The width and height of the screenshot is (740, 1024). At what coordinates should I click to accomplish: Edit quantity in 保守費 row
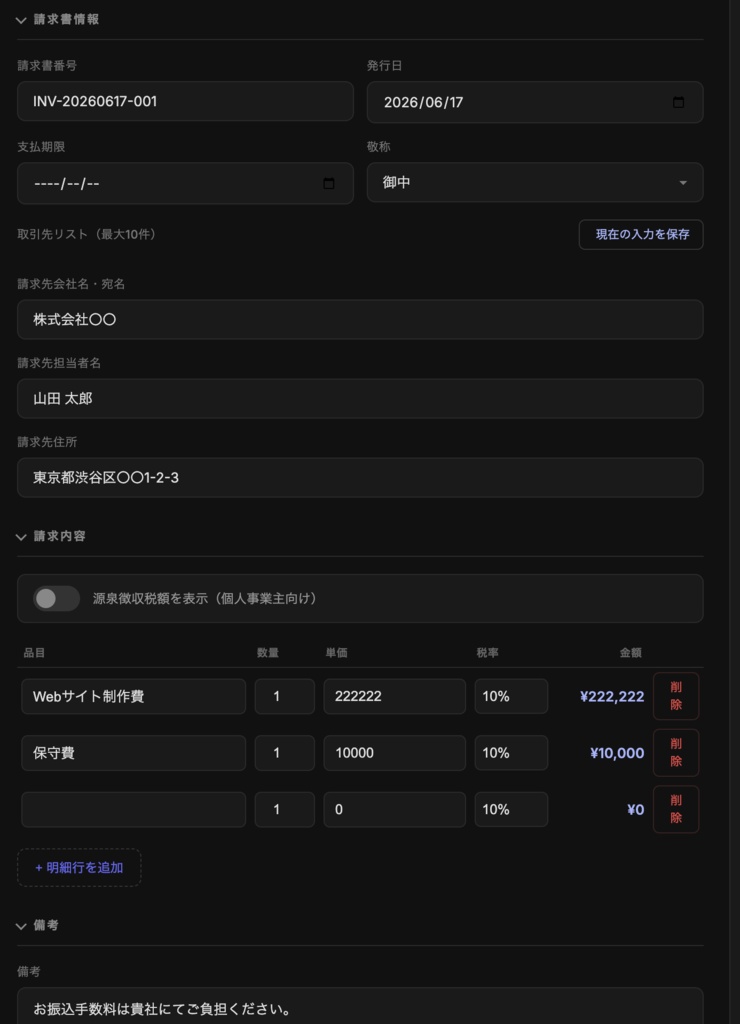(x=285, y=752)
